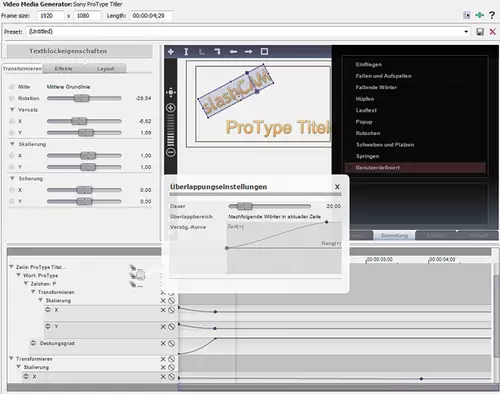This screenshot has width=500, height=394.
Task: Click the Length field showing 00:00:04;29
Action: tap(151, 16)
